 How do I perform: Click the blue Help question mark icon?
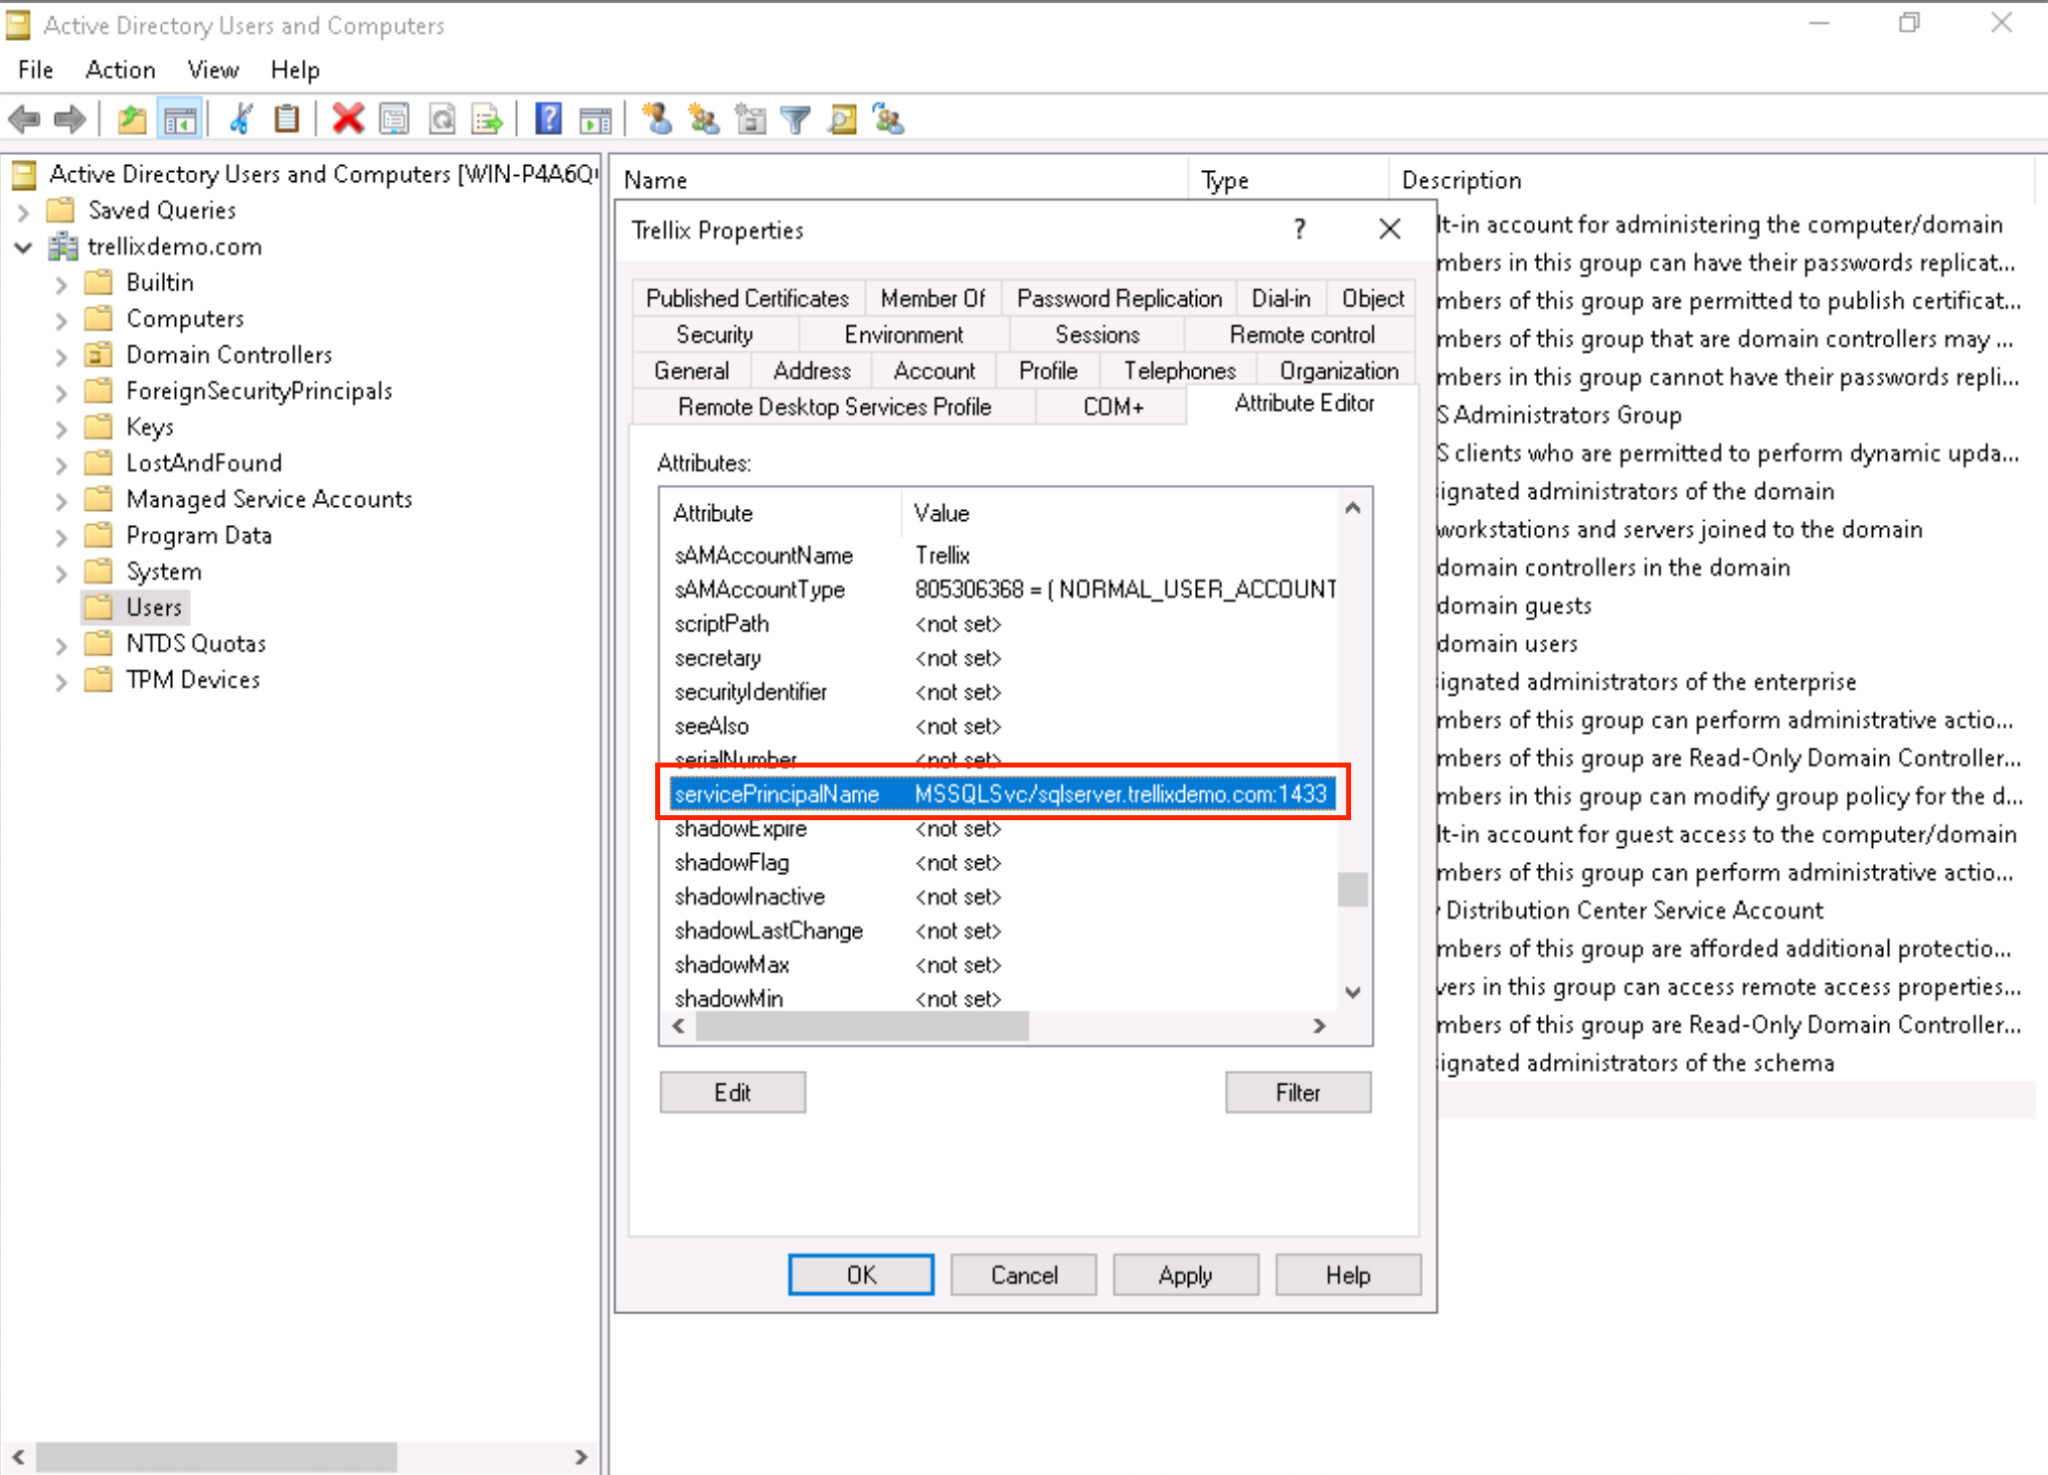[x=548, y=119]
